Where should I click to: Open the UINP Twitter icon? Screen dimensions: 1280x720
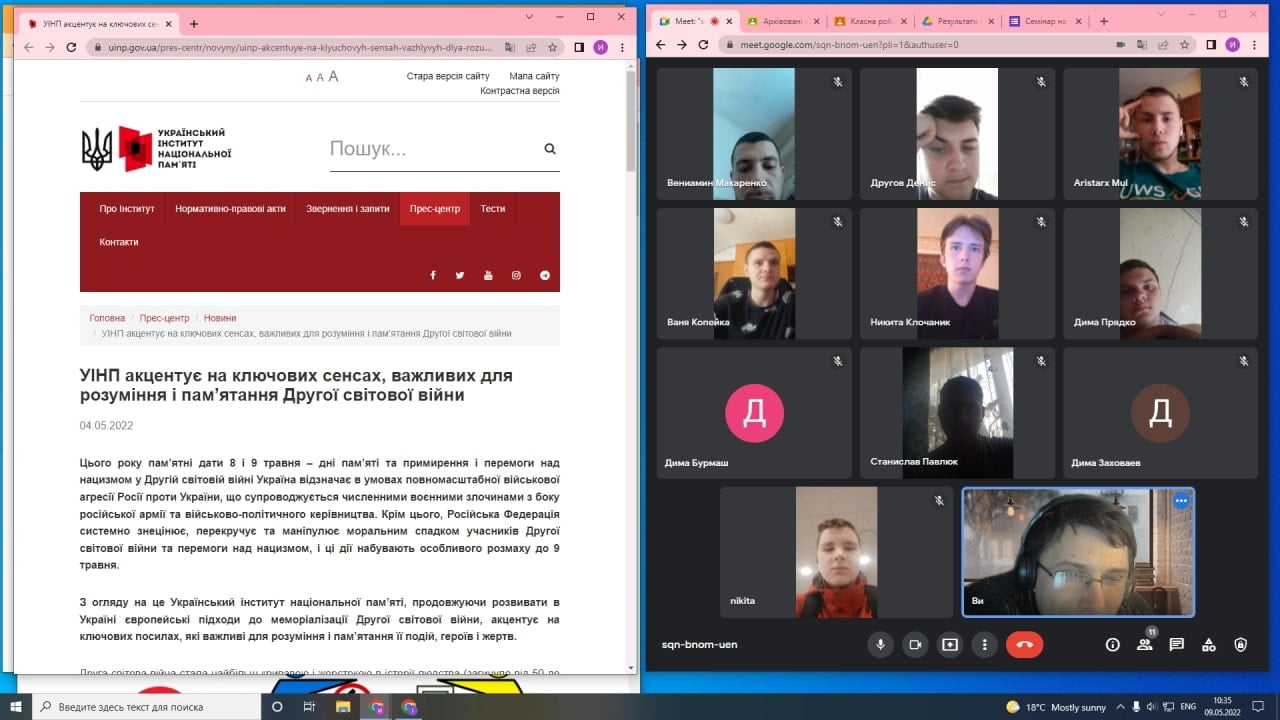(x=460, y=275)
